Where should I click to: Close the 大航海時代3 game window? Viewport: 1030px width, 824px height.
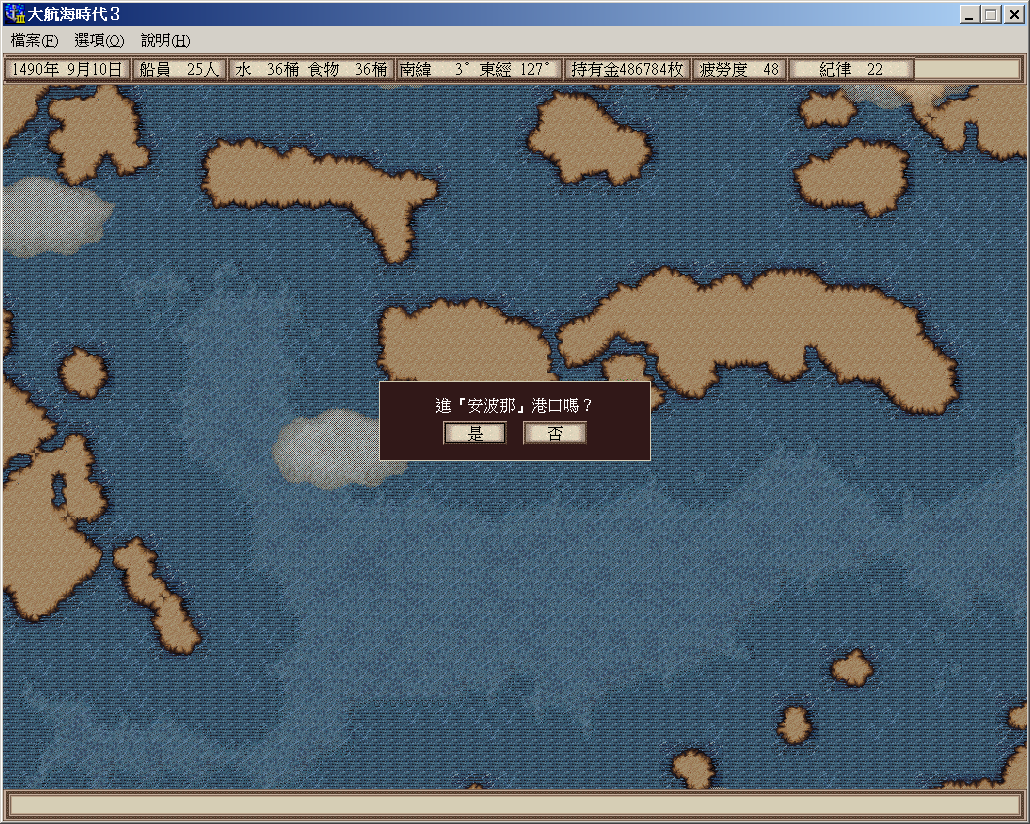point(1012,14)
